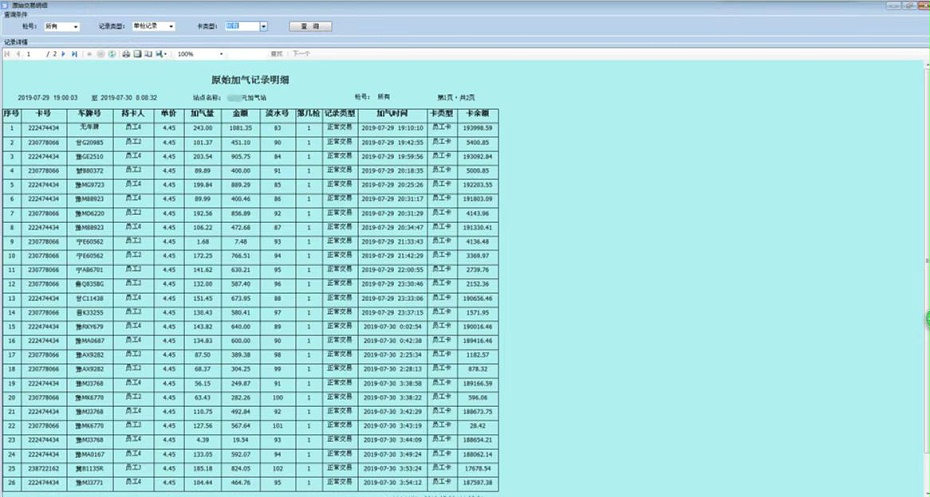Screen dimensions: 930x497
Task: Open page setup for the report
Action: [147, 54]
